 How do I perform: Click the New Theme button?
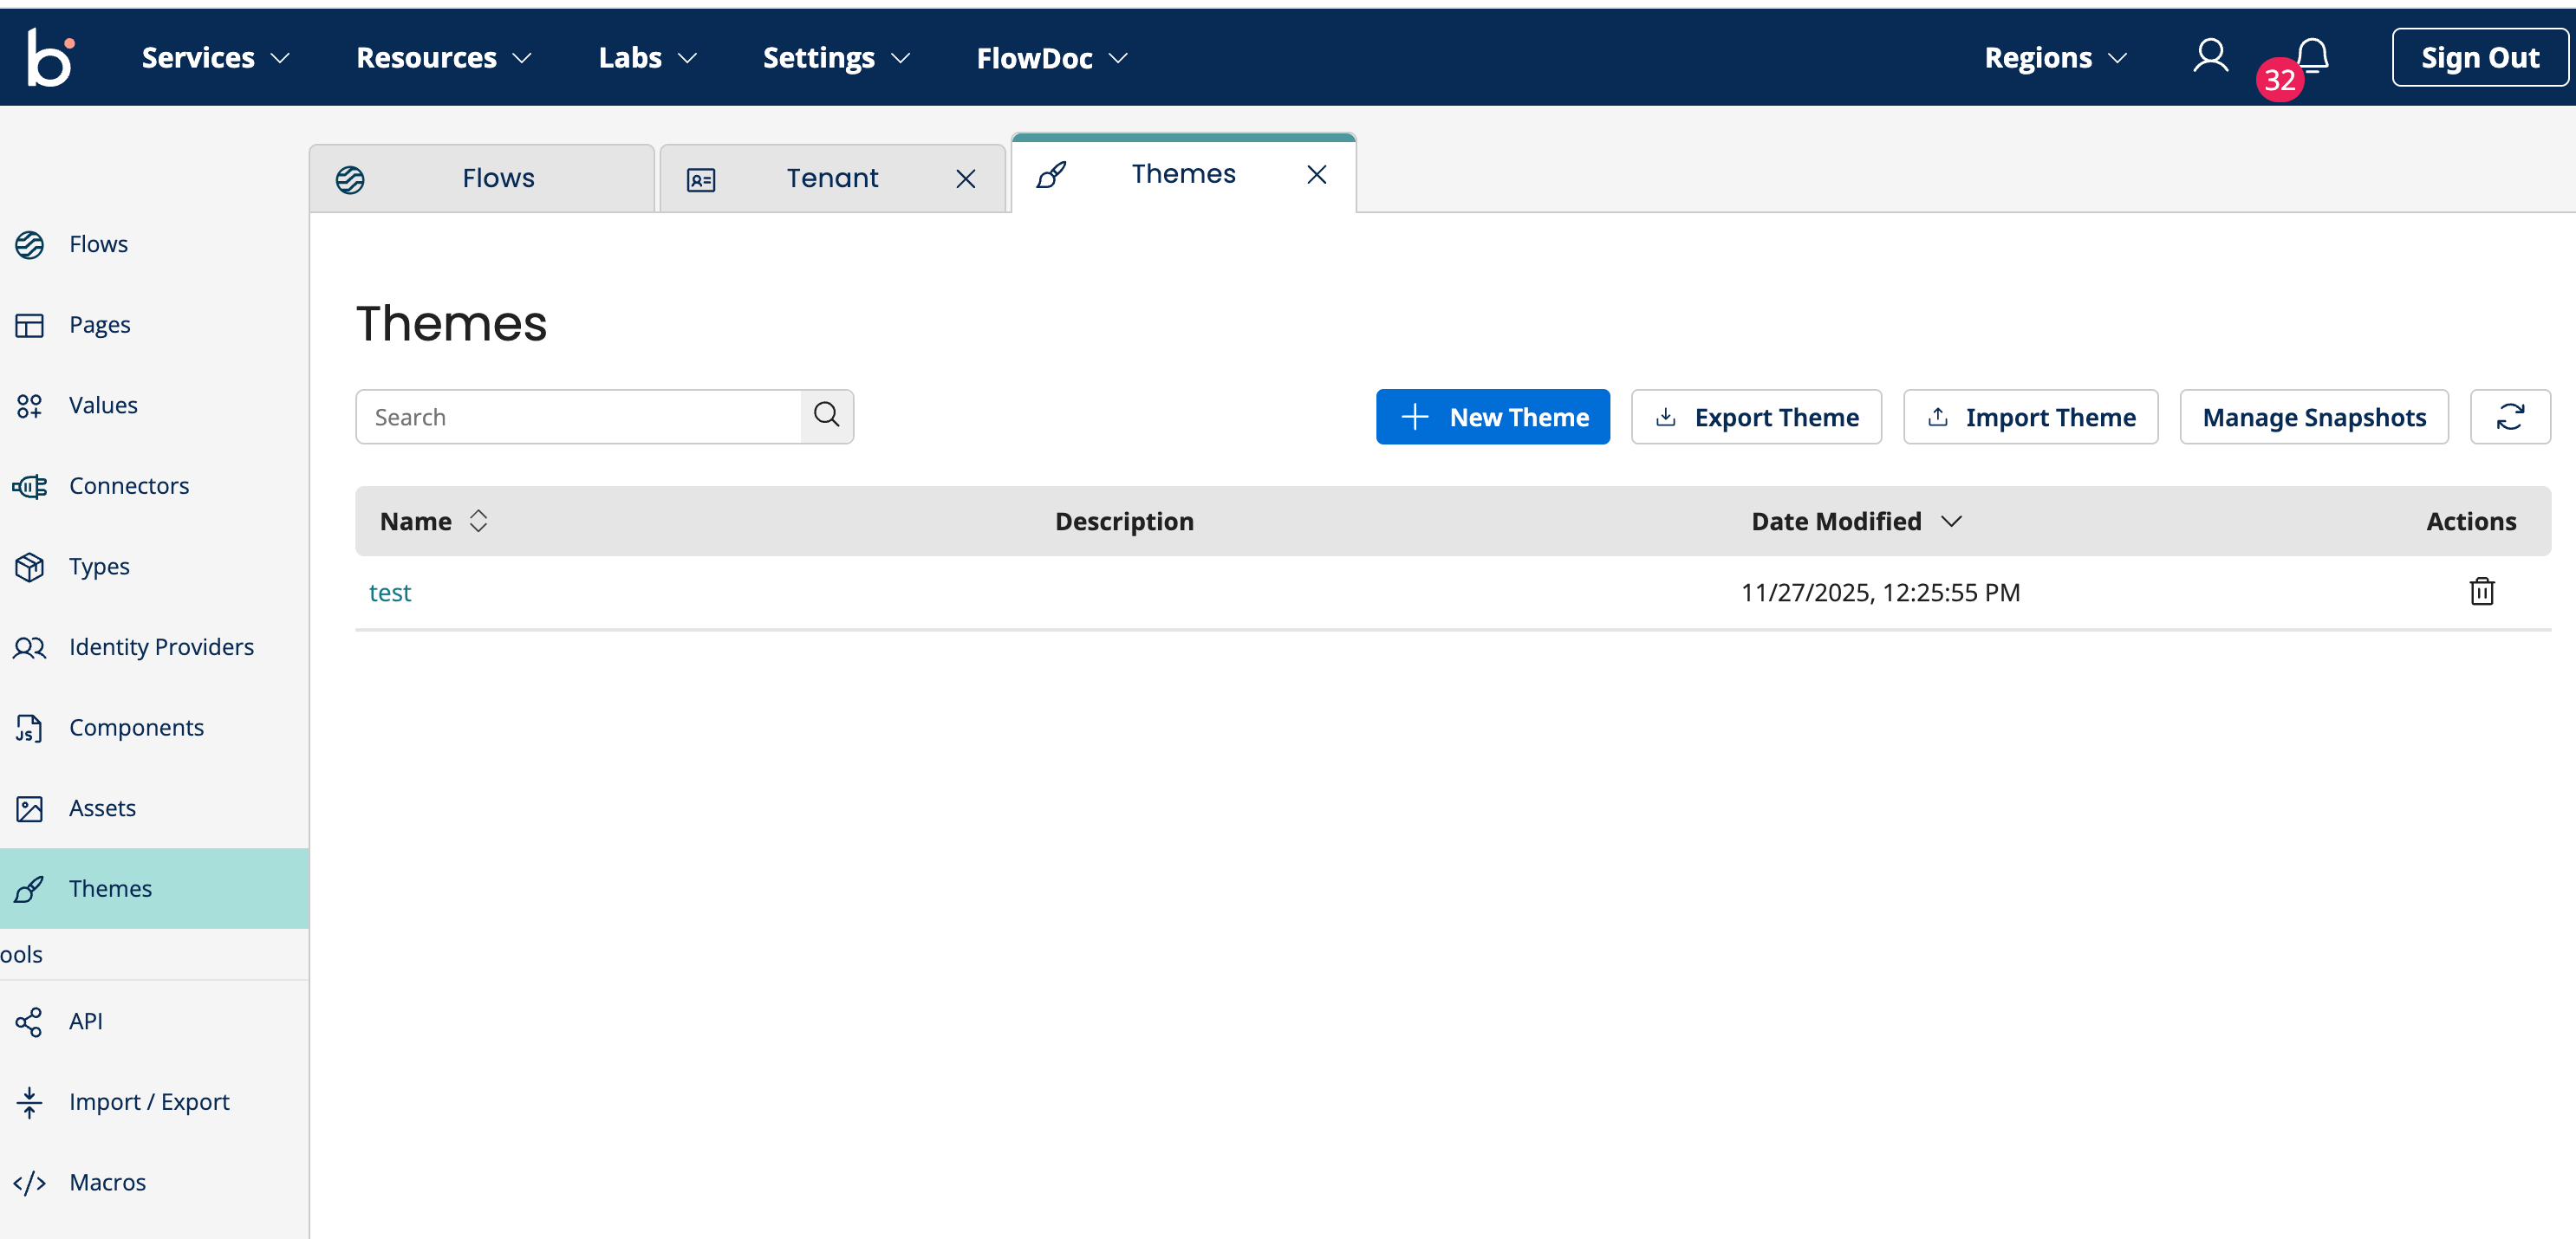click(1492, 417)
